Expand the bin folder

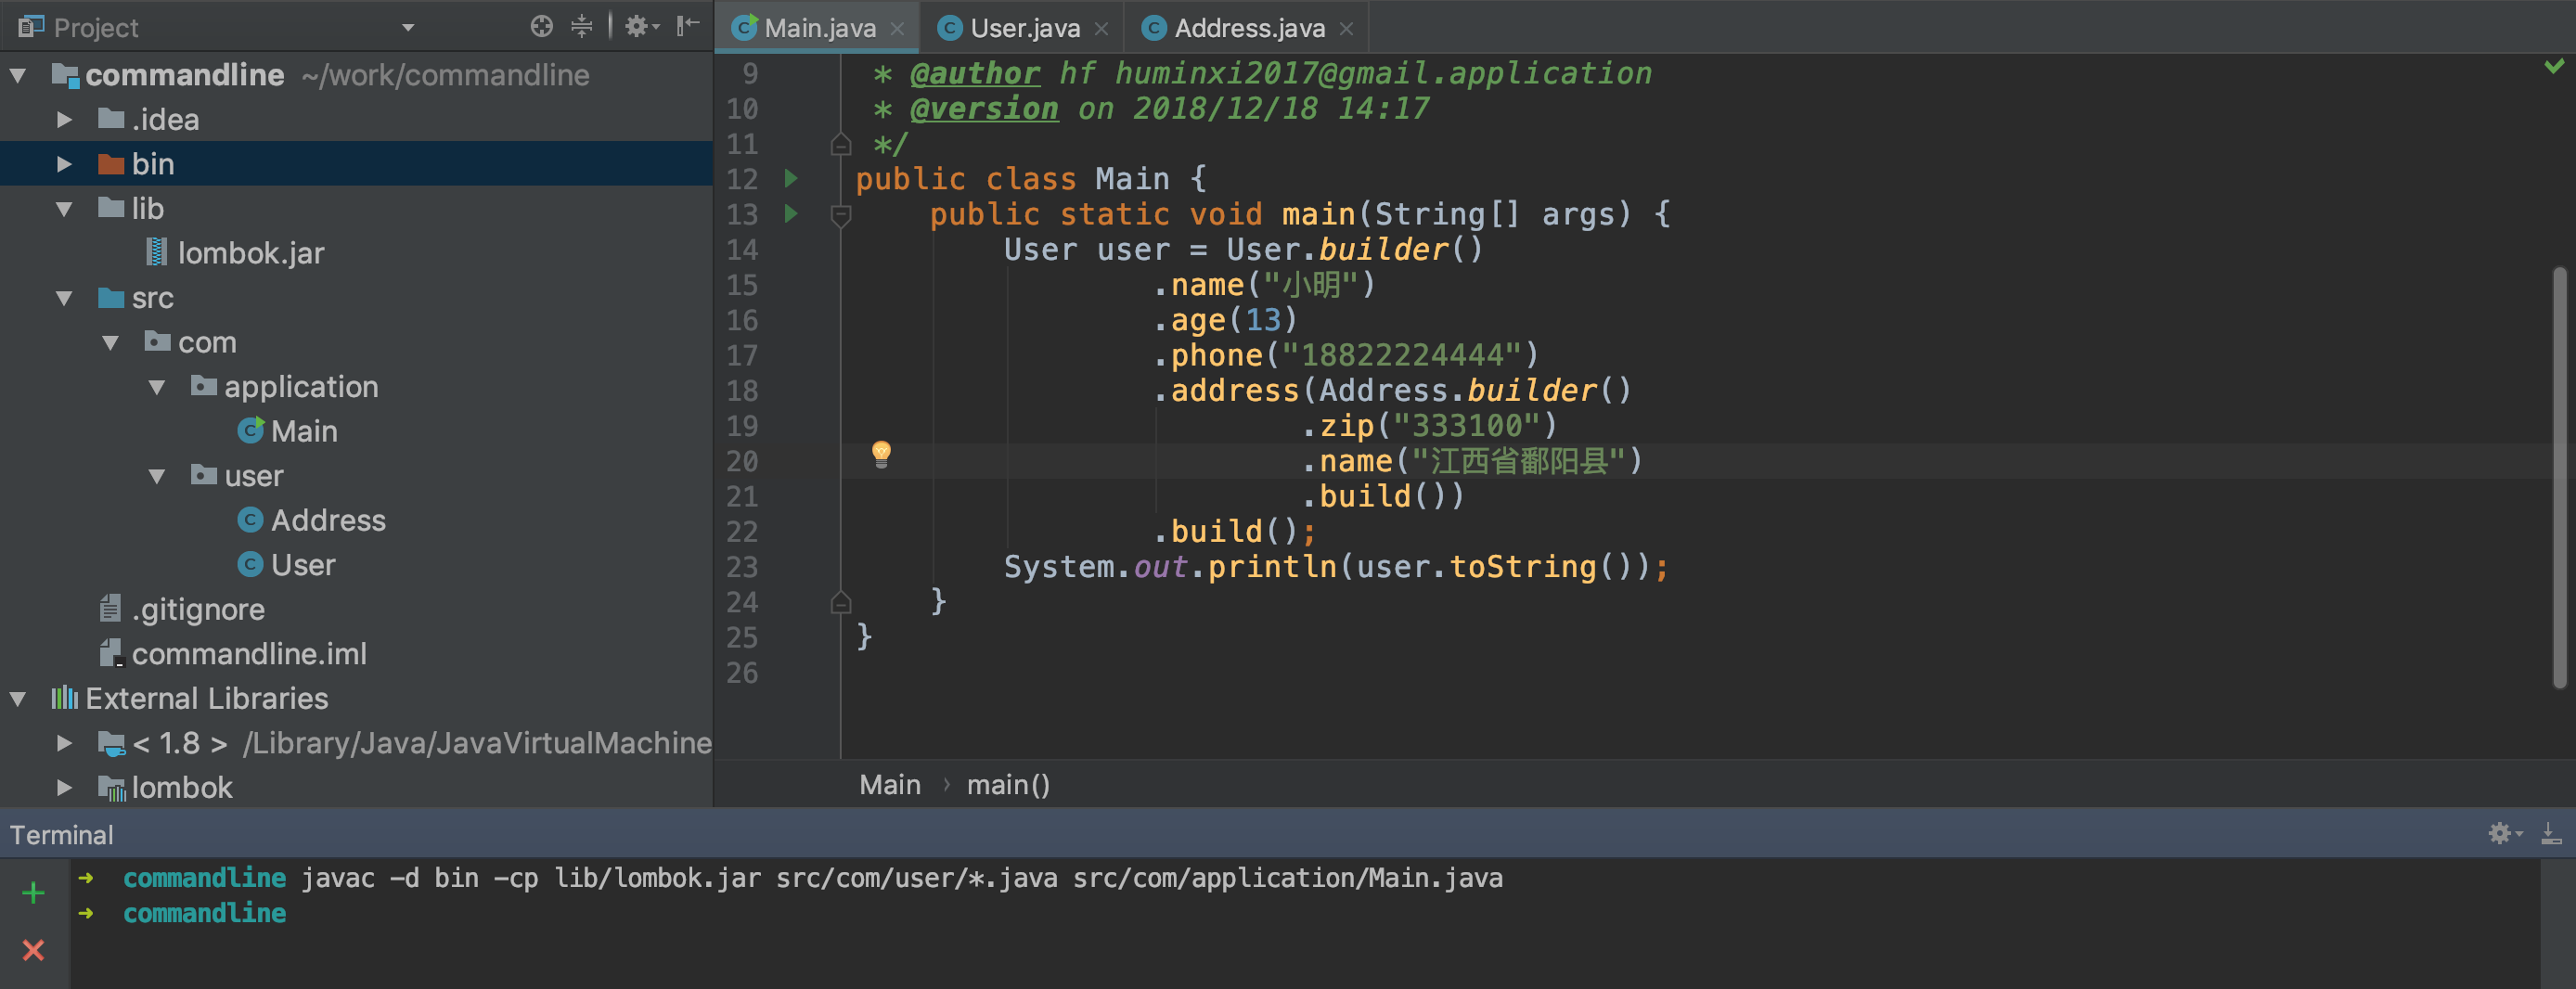point(64,164)
